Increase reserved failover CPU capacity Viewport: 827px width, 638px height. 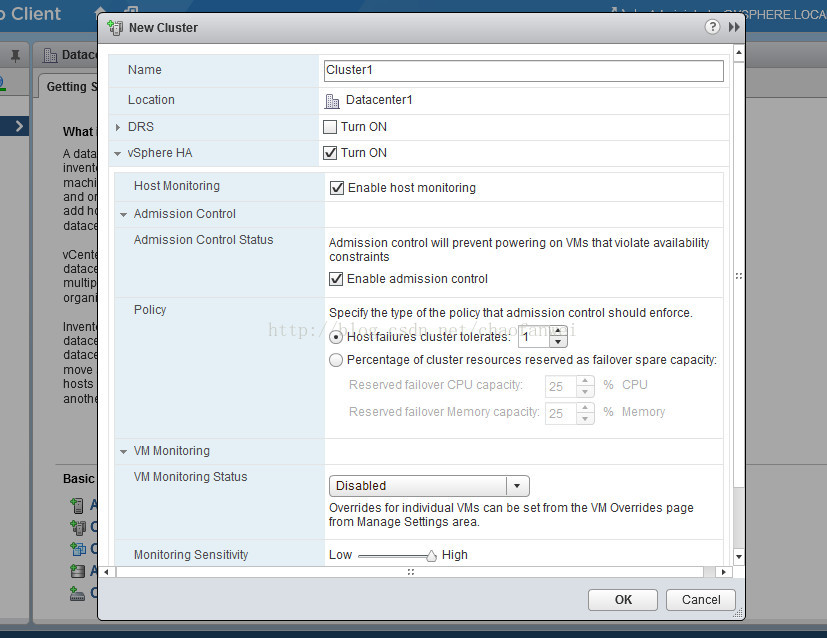point(585,381)
